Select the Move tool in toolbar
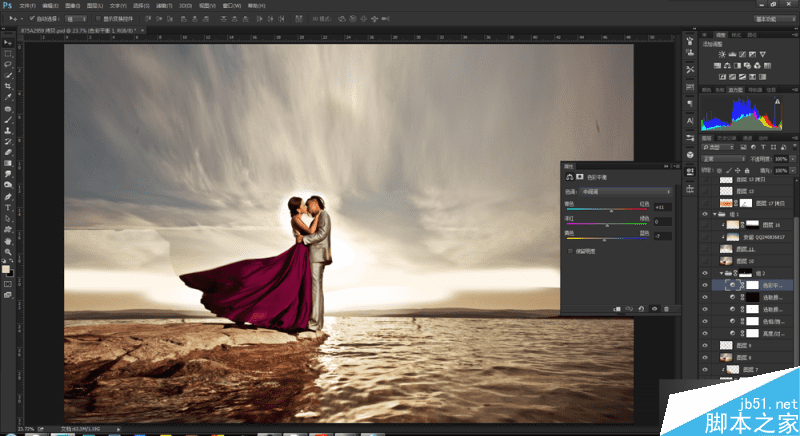 coord(8,42)
